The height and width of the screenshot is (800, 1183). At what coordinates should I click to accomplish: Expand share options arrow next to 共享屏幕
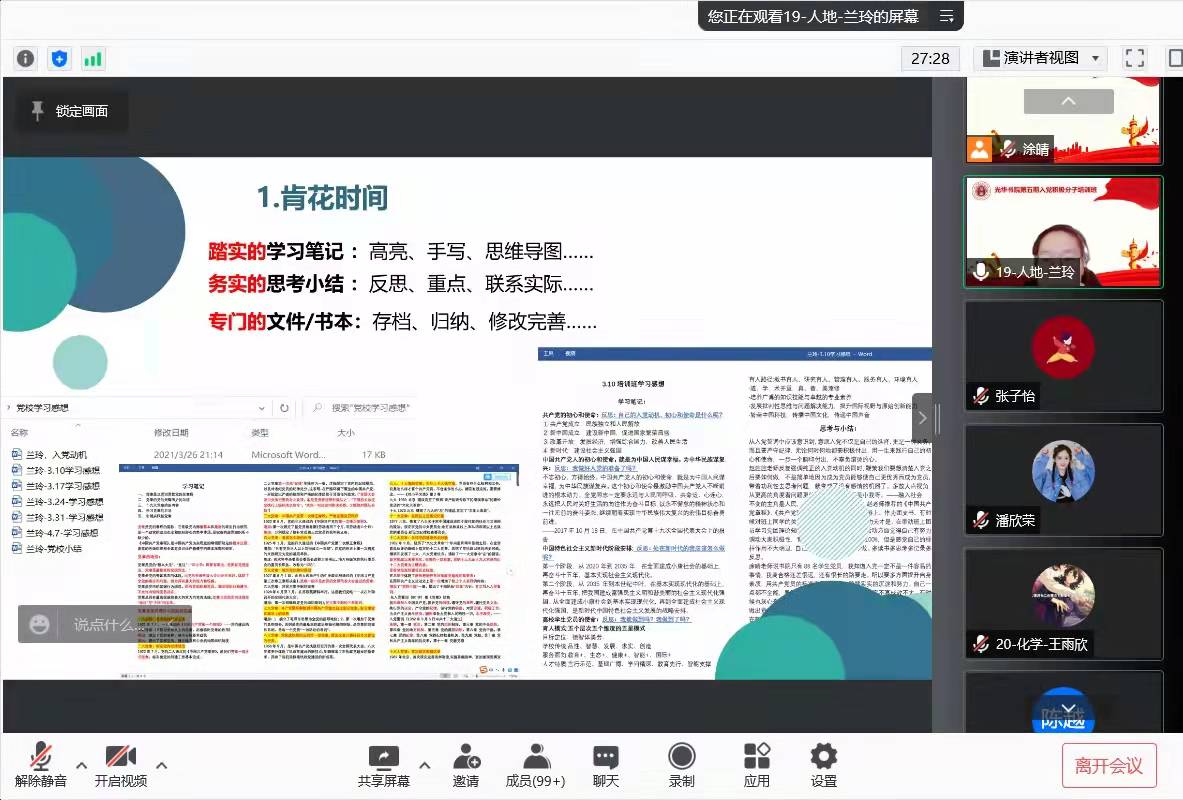click(425, 765)
